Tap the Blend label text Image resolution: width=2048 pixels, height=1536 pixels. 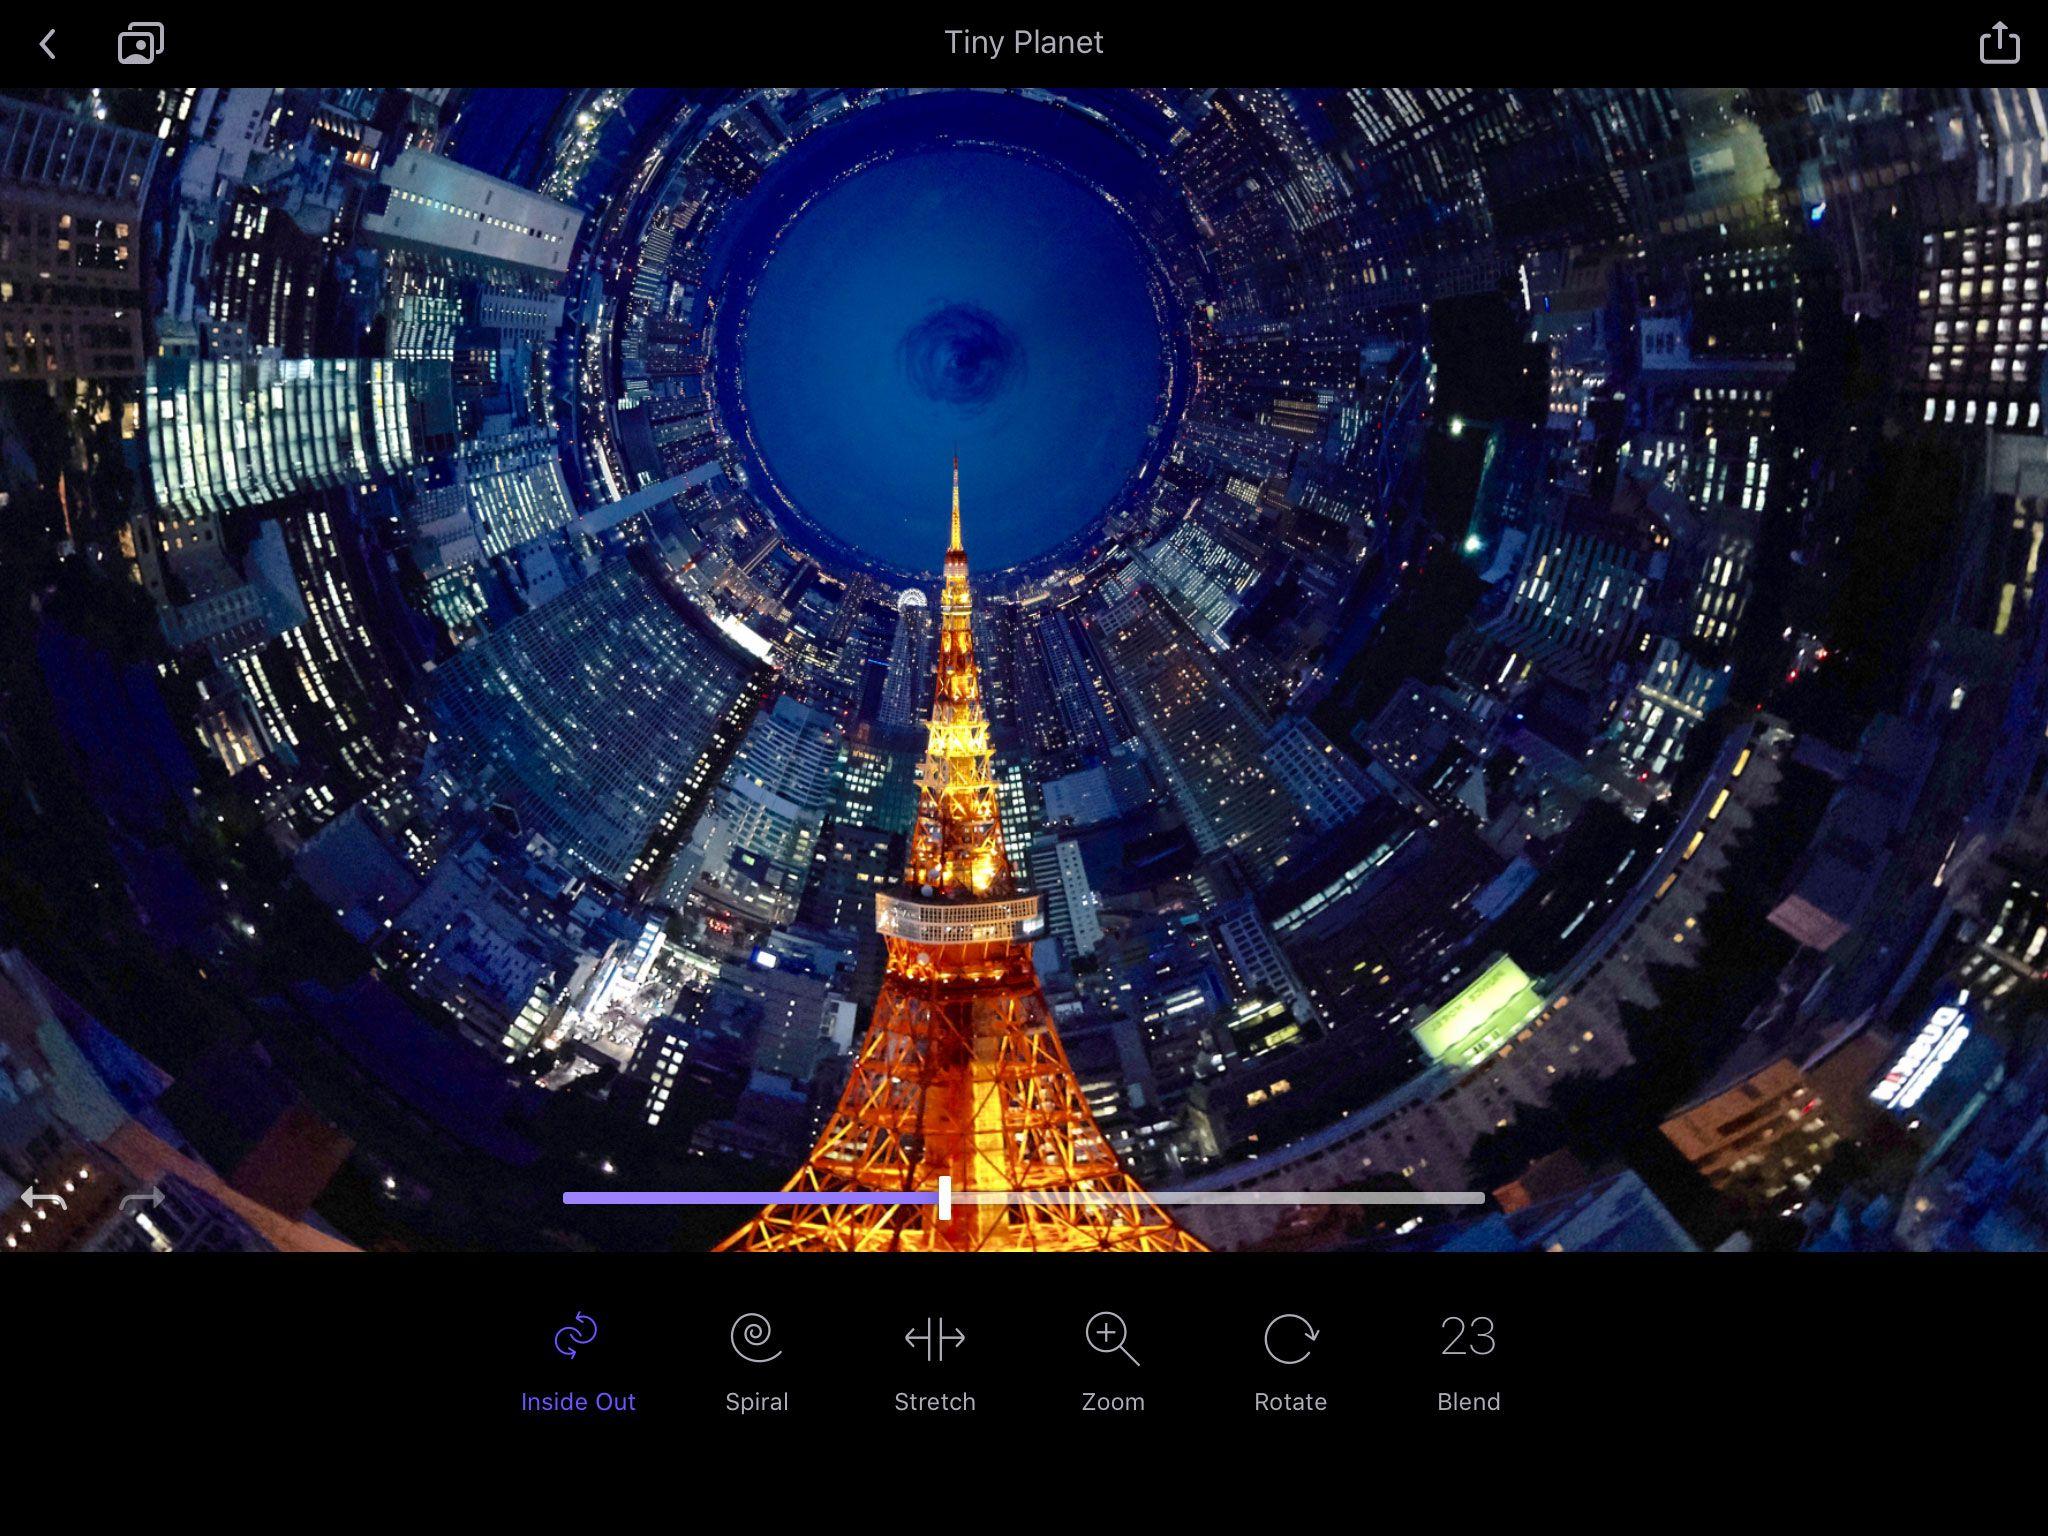point(1467,1401)
